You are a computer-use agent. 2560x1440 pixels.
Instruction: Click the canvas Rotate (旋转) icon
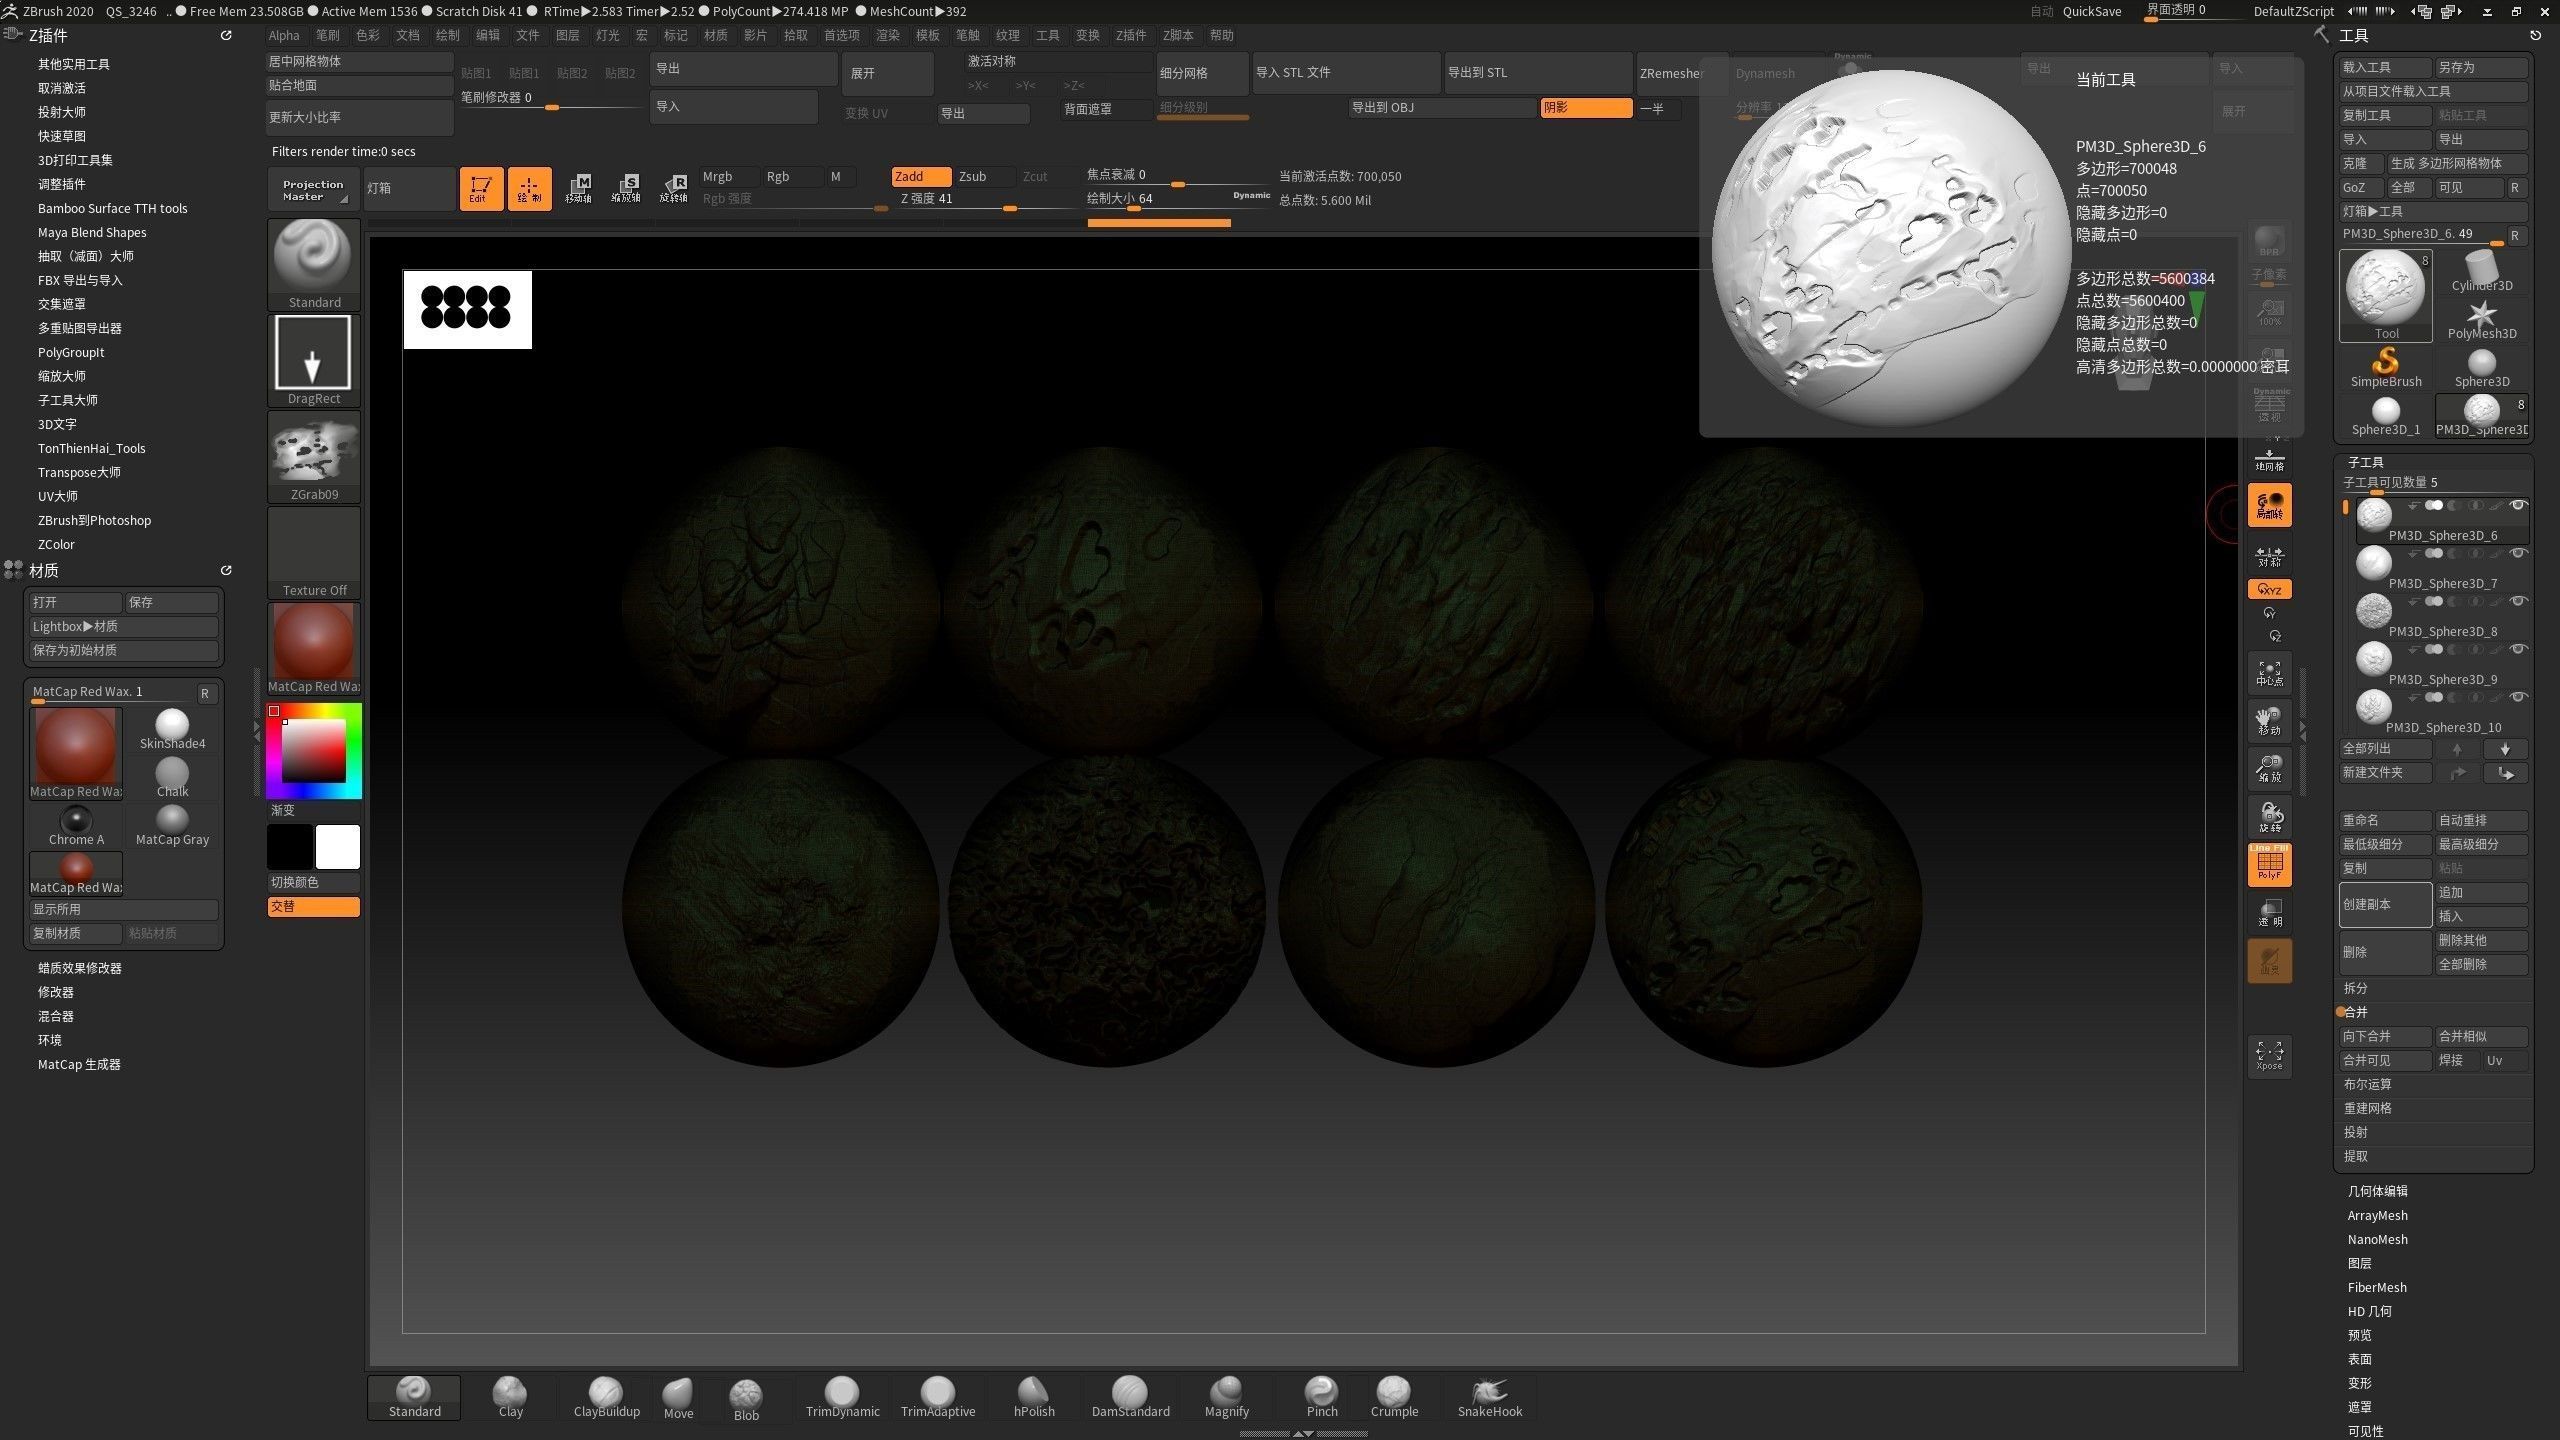(2269, 817)
